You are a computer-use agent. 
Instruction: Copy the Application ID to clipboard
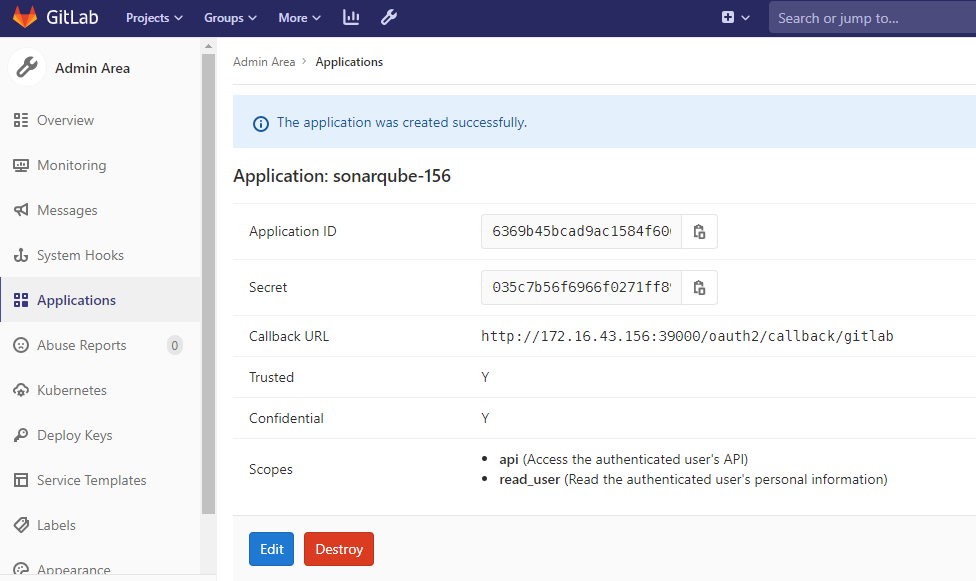[x=699, y=231]
